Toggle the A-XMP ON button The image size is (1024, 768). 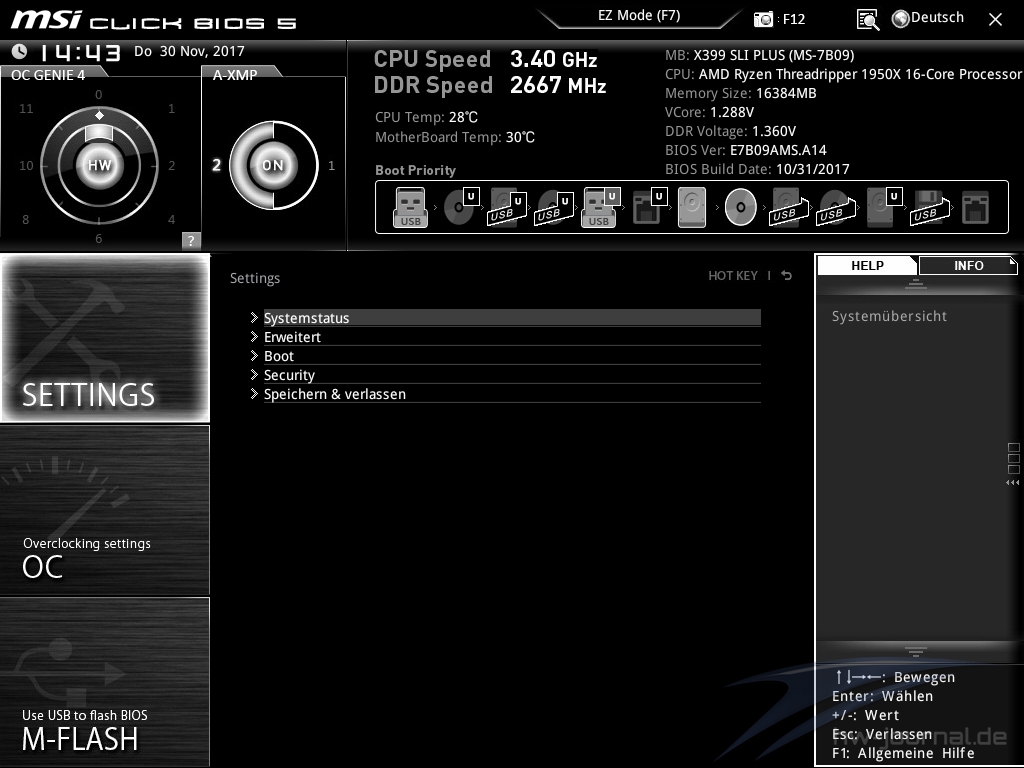[273, 165]
